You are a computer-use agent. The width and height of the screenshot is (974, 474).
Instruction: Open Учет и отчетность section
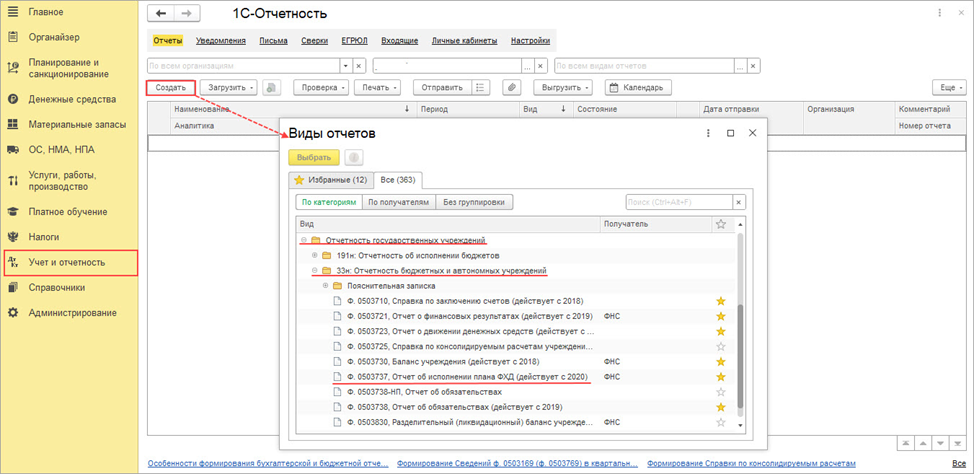(70, 262)
